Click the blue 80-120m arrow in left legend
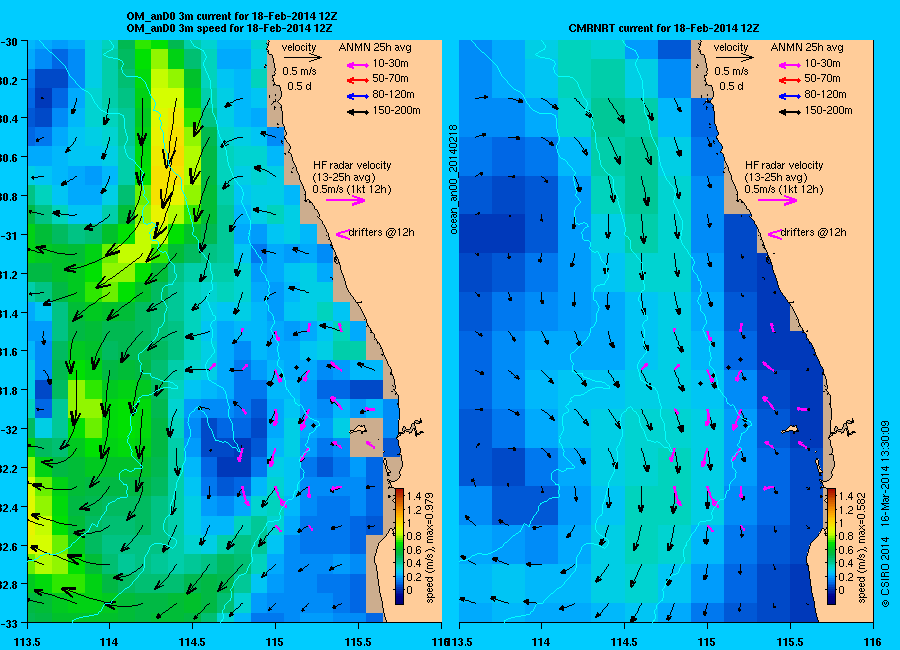Viewport: 900px width, 650px height. click(x=358, y=96)
